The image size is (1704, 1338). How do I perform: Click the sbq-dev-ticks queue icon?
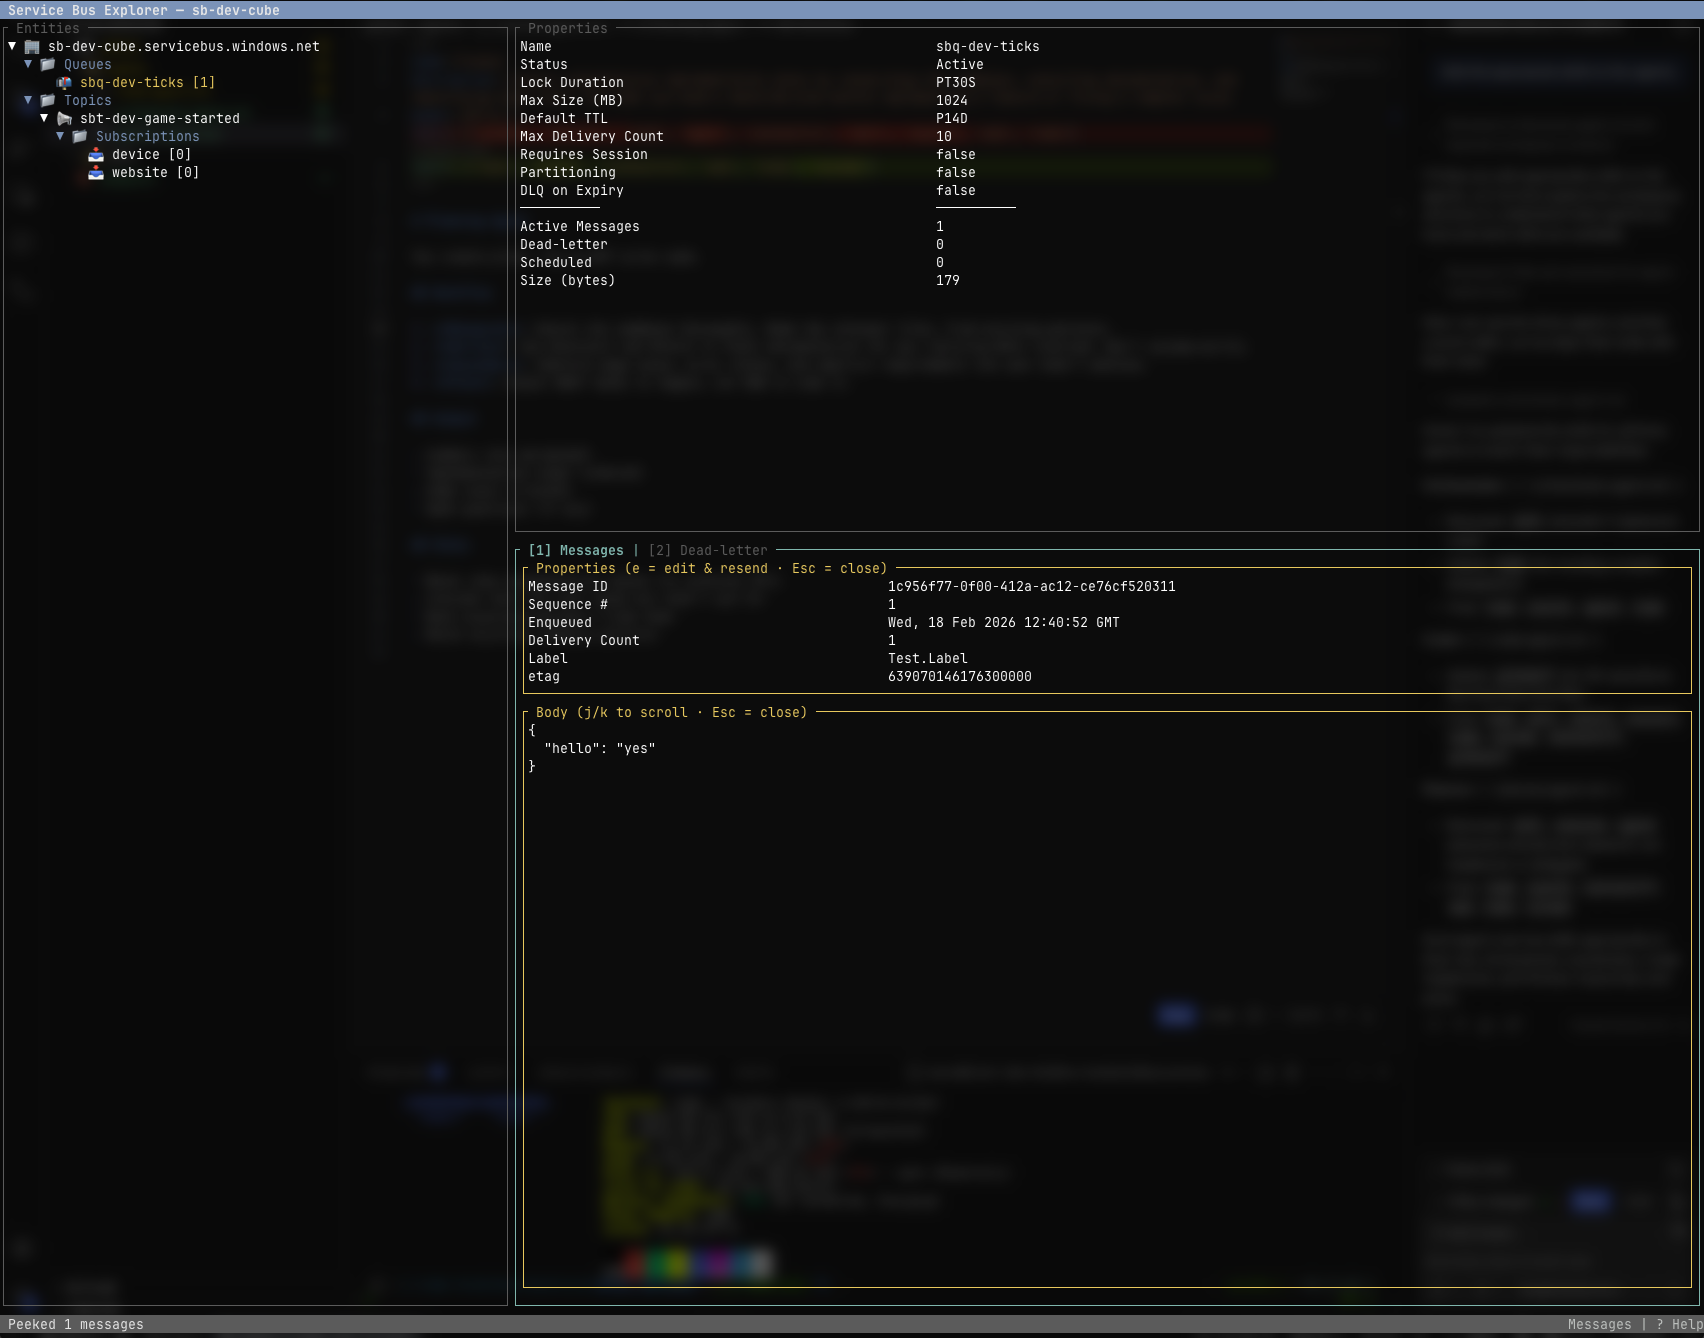(x=64, y=83)
